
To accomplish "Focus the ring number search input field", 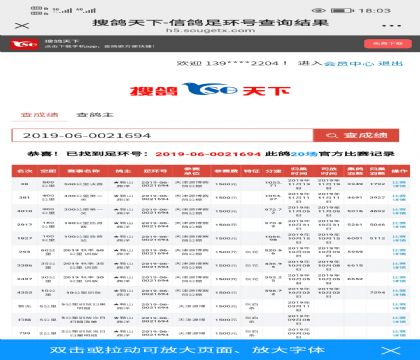I will point(163,135).
